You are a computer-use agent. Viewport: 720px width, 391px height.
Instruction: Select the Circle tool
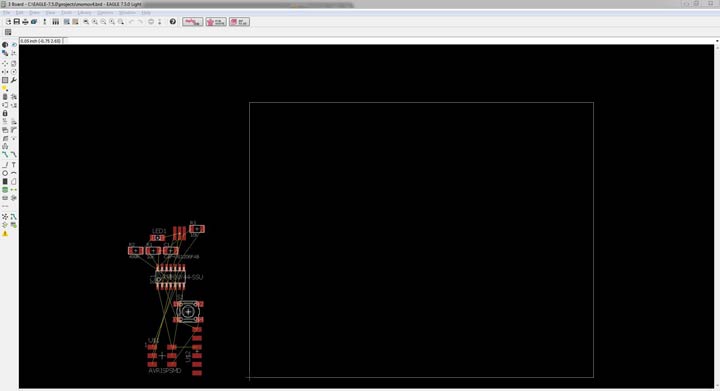coord(5,173)
